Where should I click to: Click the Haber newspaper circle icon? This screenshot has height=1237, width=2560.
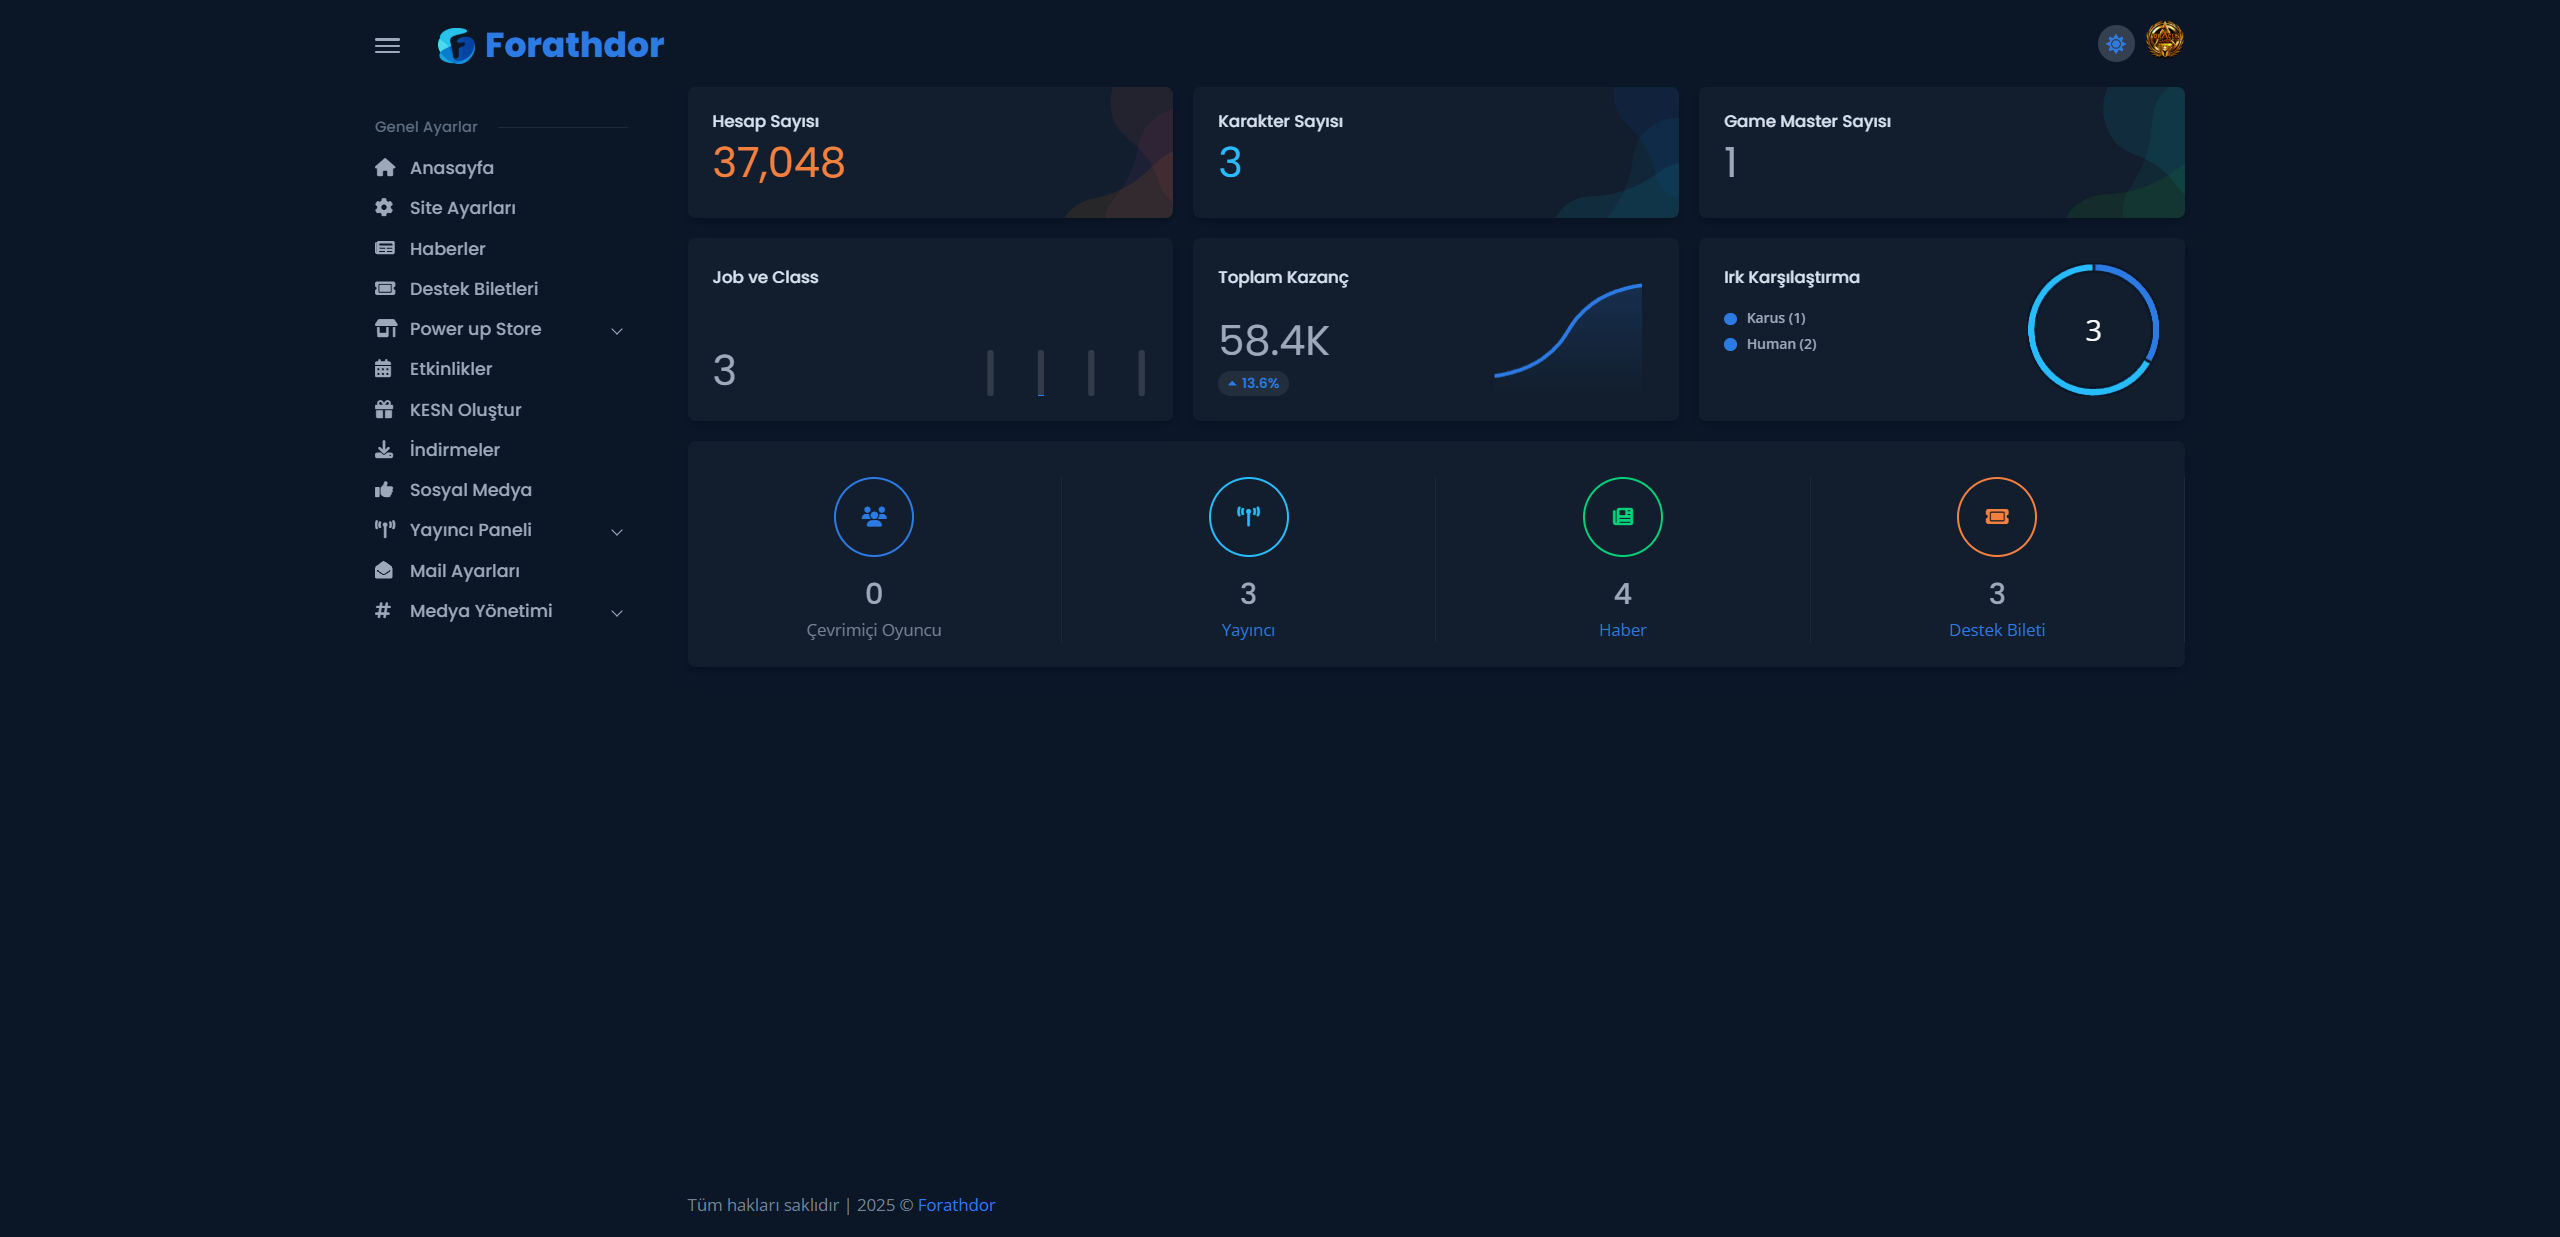pyautogui.click(x=1622, y=516)
